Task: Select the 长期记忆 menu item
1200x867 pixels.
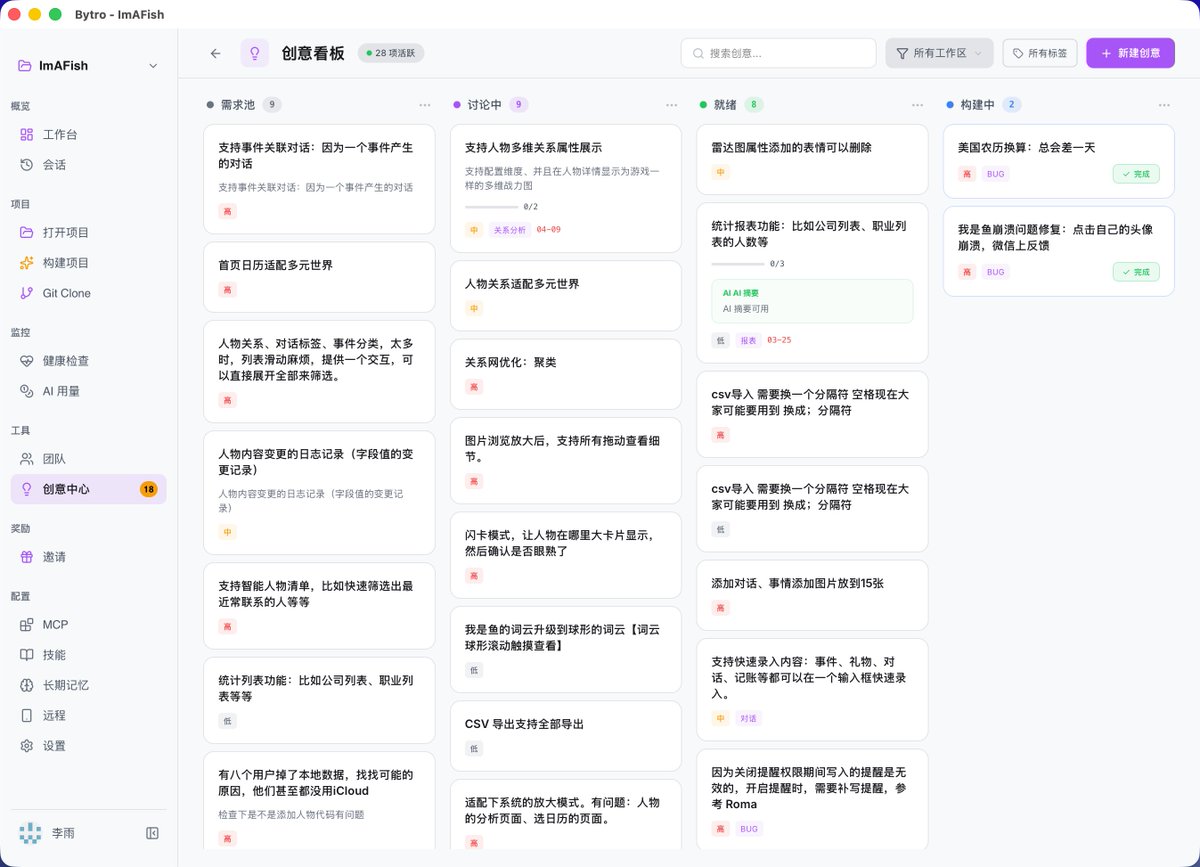Action: (88, 685)
